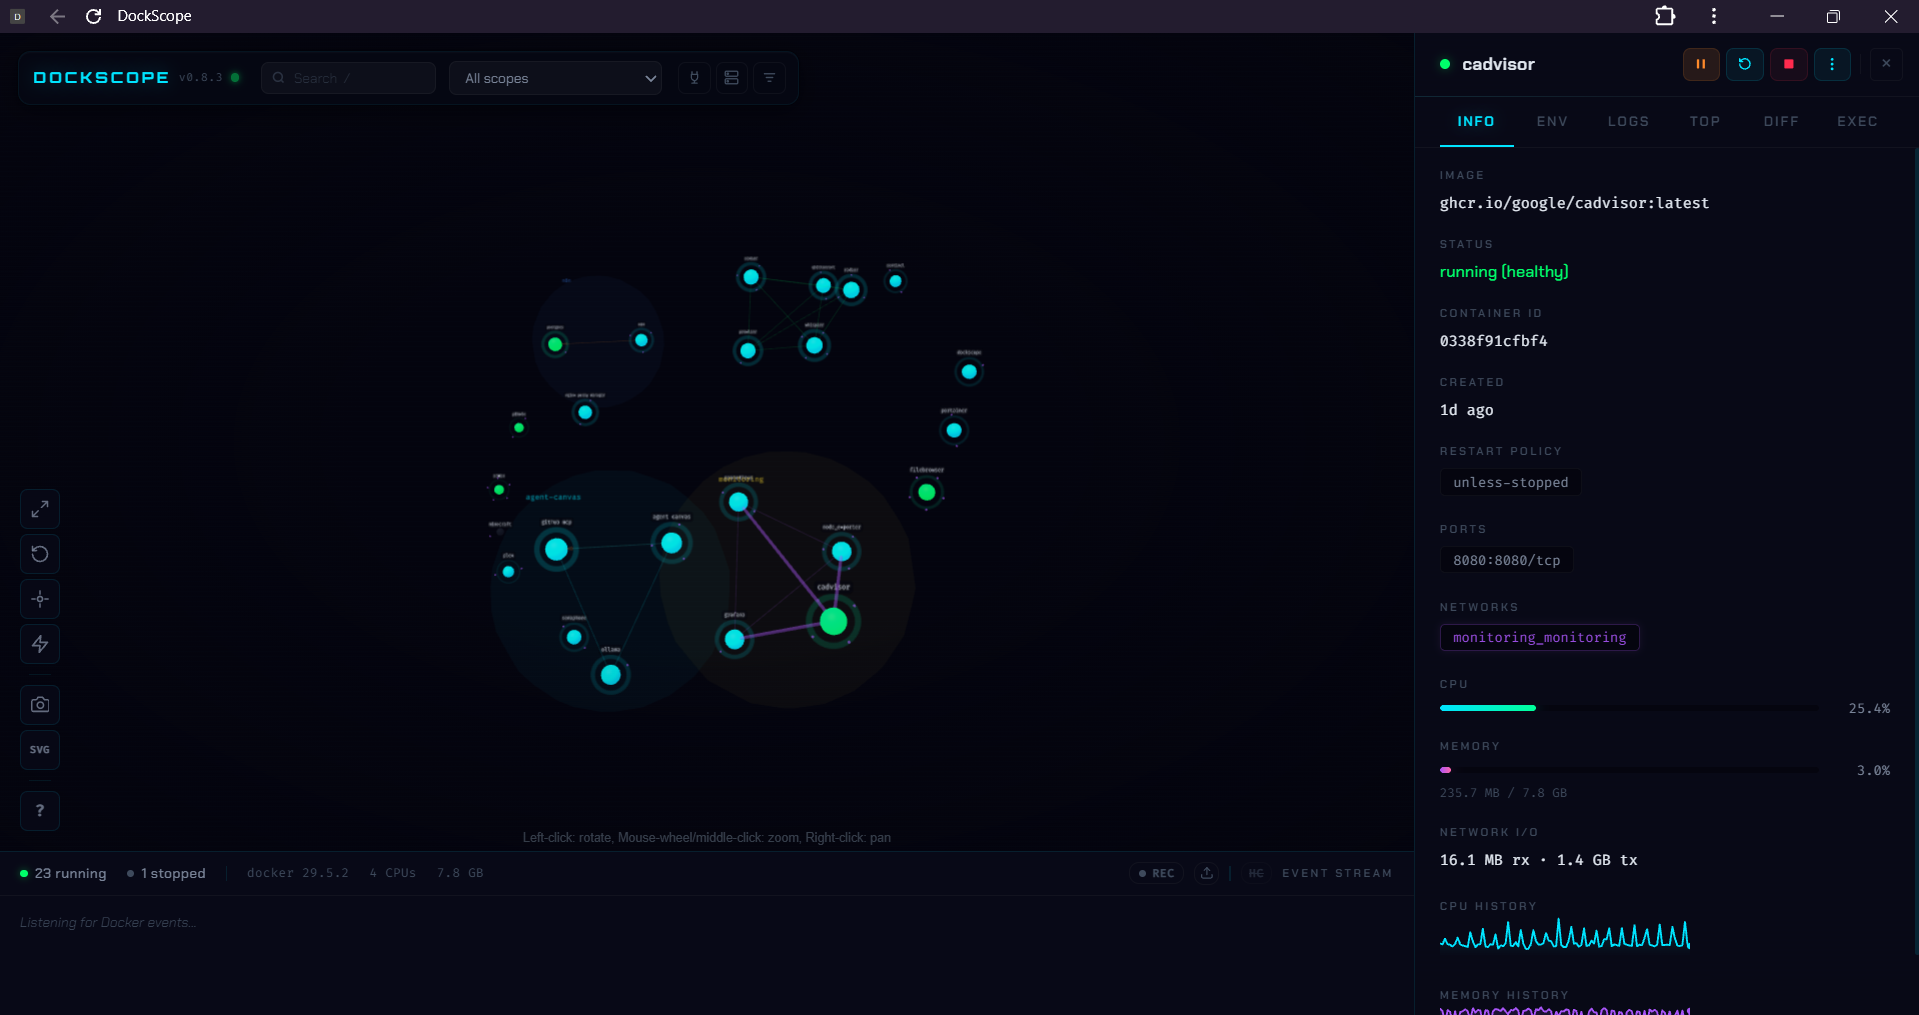
Task: Reload the DockScope page
Action: [x=94, y=16]
